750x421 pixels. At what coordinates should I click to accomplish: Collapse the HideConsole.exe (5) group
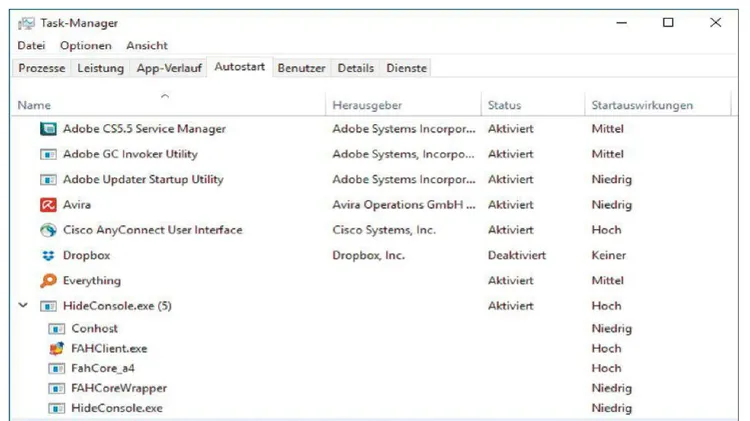coord(23,305)
